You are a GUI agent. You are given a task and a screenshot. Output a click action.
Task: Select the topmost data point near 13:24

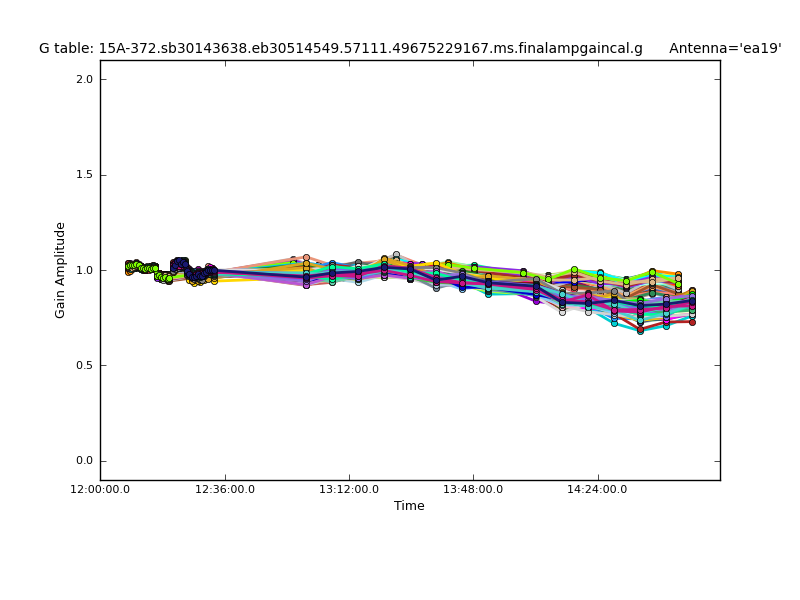396,255
